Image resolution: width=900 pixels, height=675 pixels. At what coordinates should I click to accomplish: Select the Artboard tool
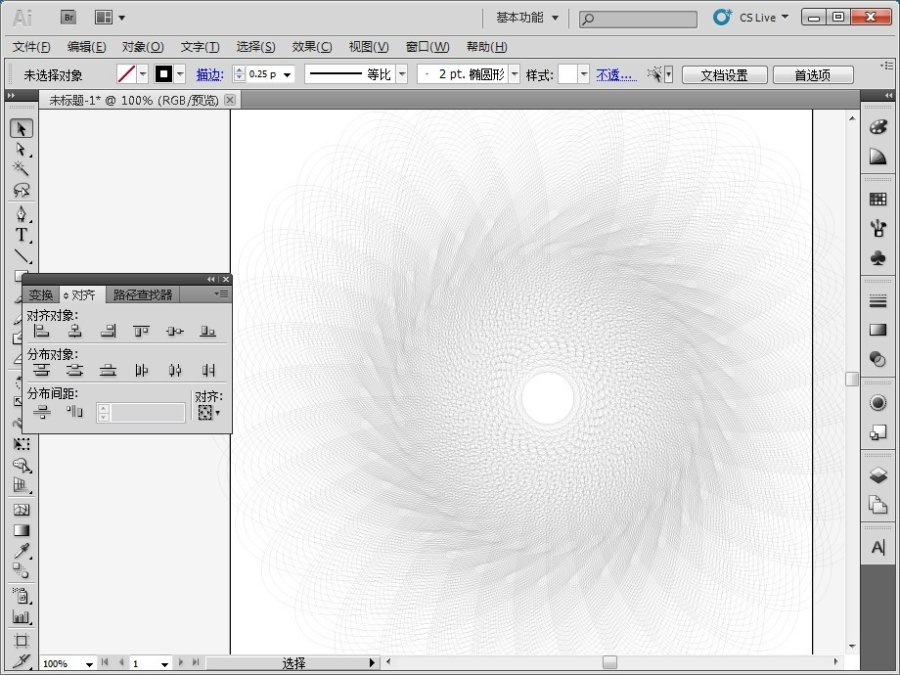click(21, 641)
